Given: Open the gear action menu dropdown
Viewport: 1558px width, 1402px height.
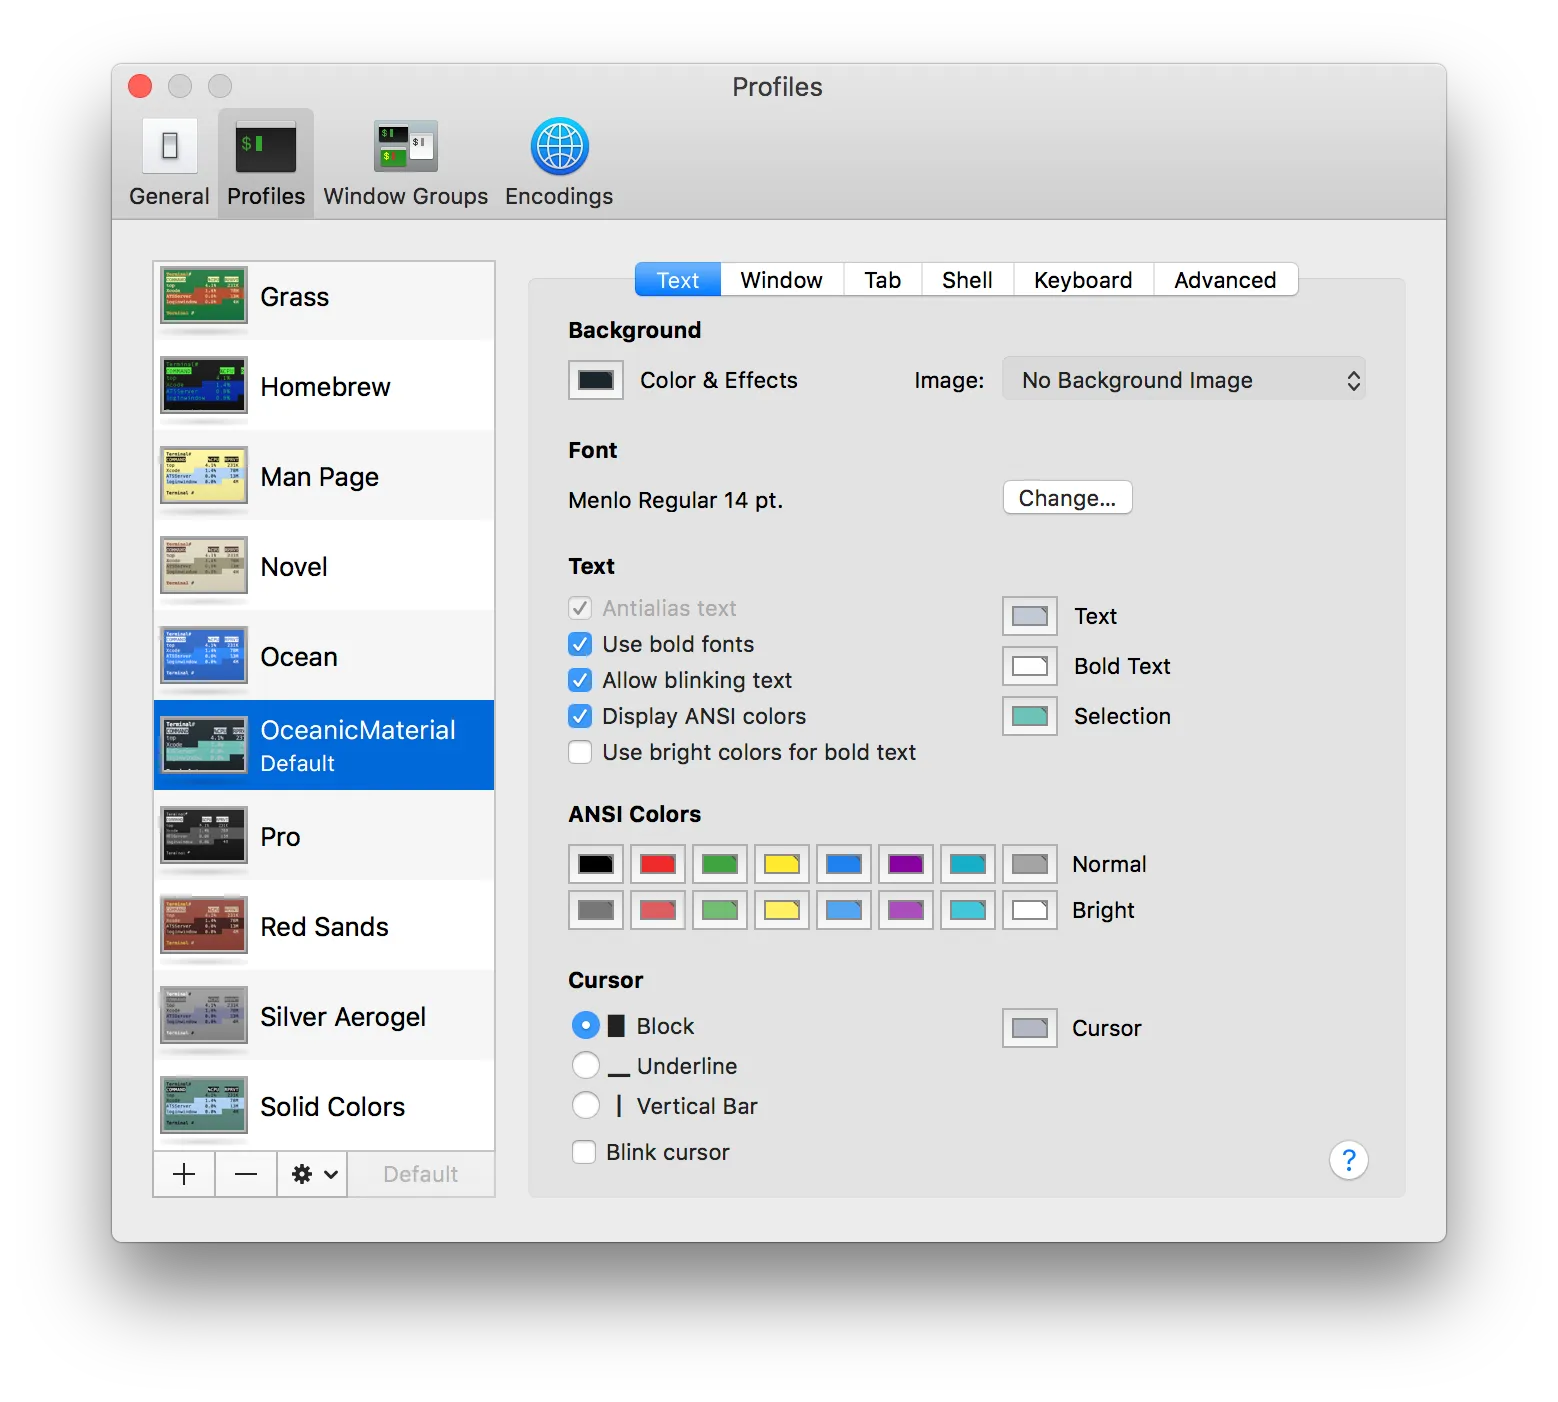Looking at the screenshot, I should click(313, 1174).
